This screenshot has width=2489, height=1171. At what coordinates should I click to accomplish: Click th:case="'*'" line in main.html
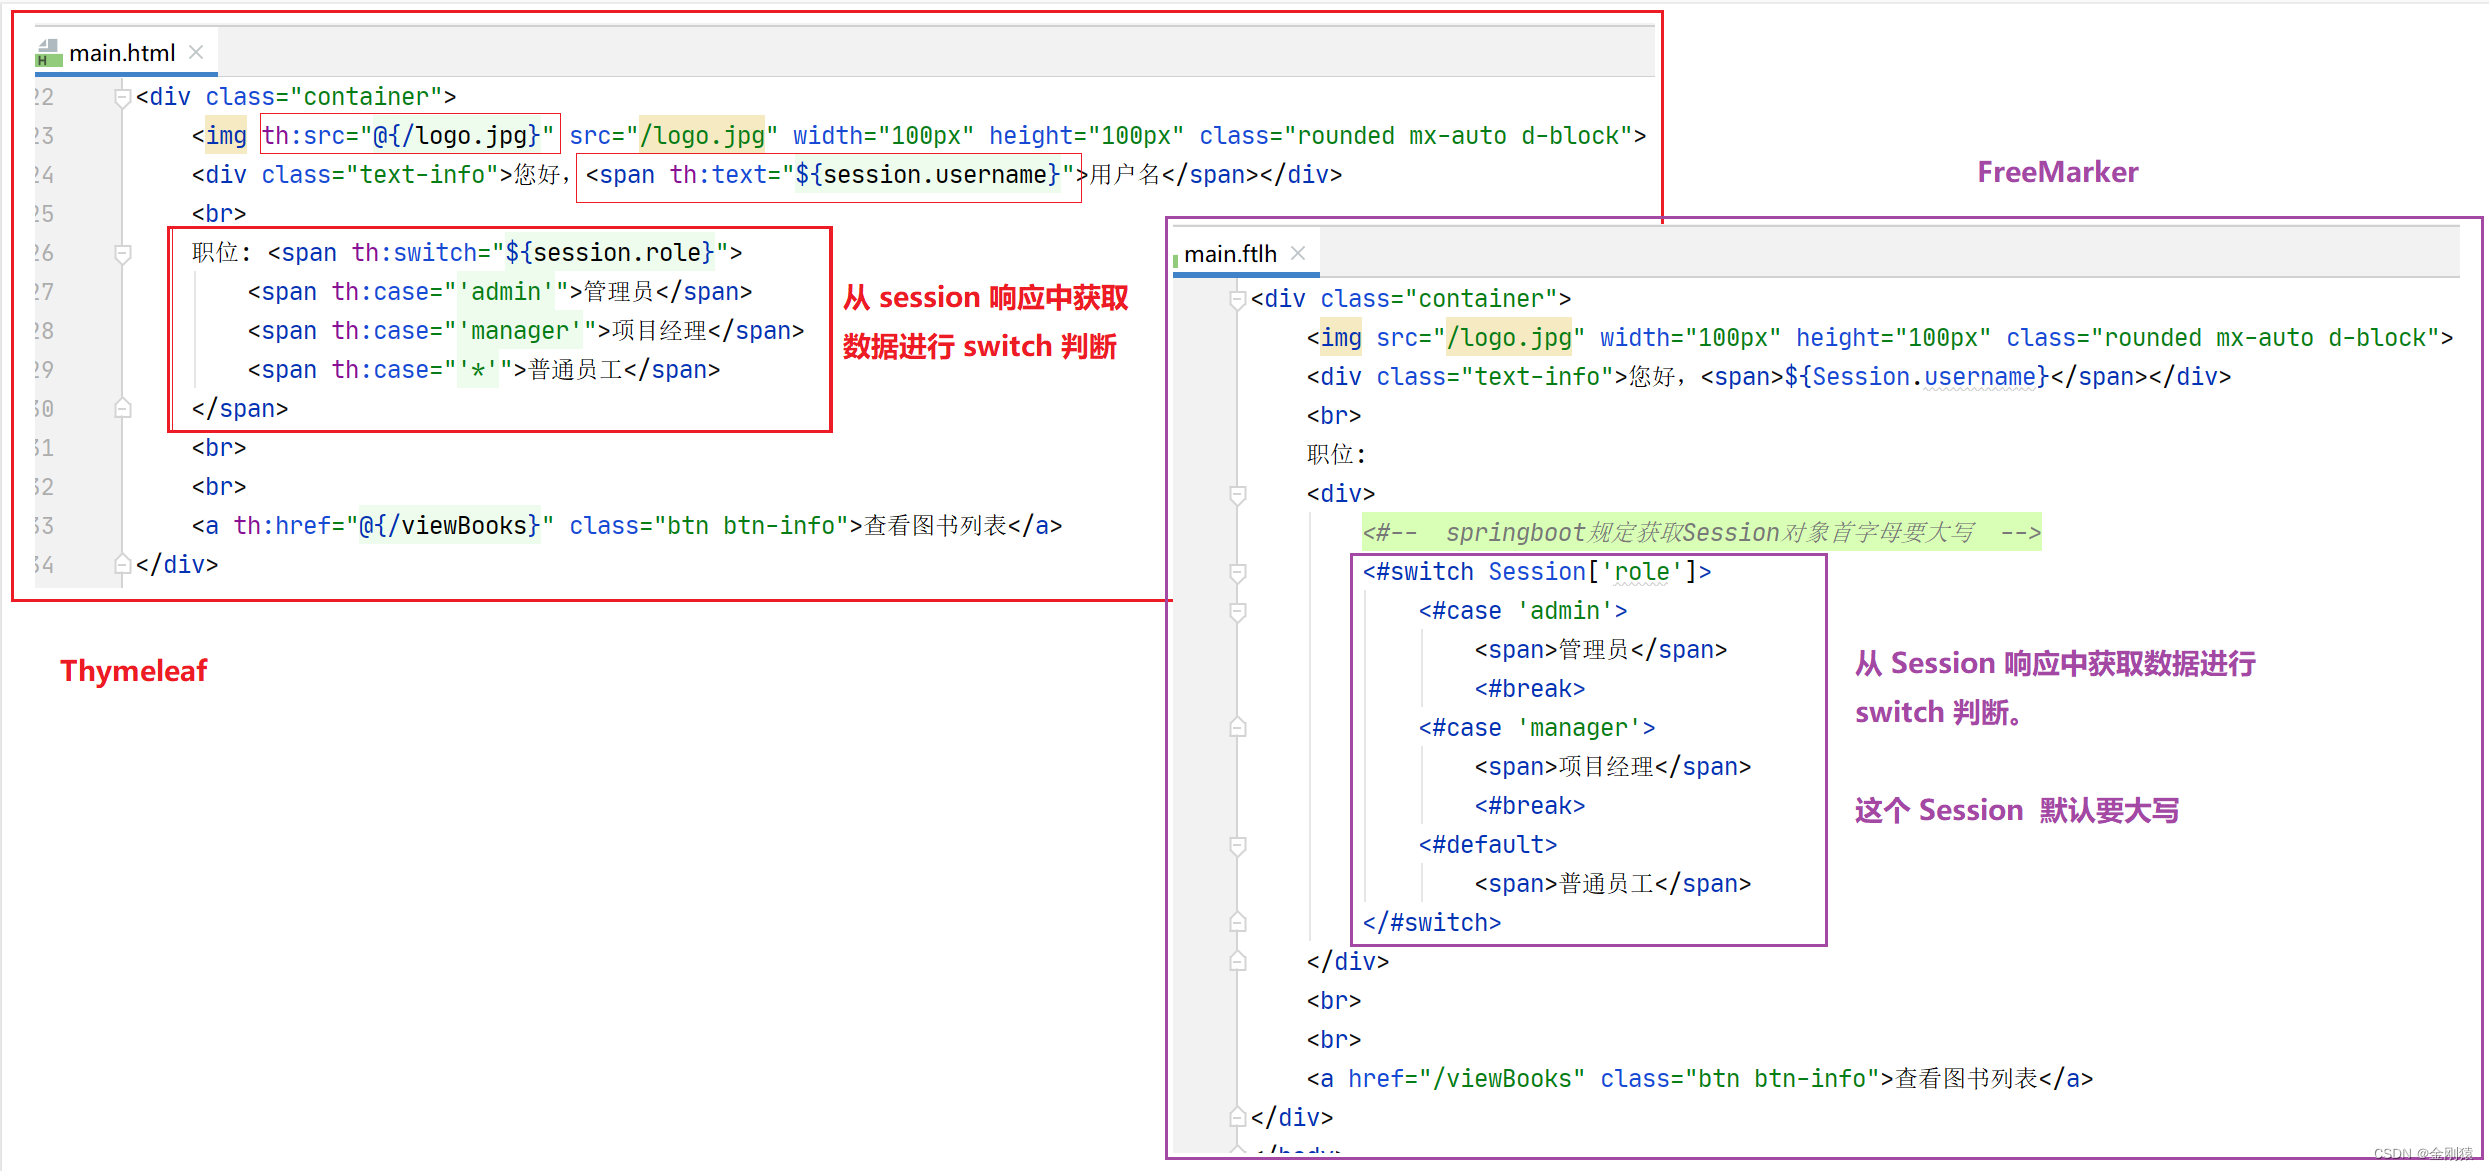(484, 370)
